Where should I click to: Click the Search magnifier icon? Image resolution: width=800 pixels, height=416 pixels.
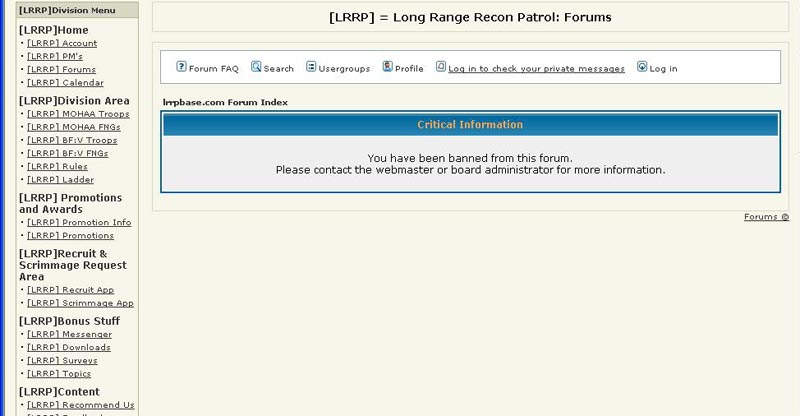256,66
